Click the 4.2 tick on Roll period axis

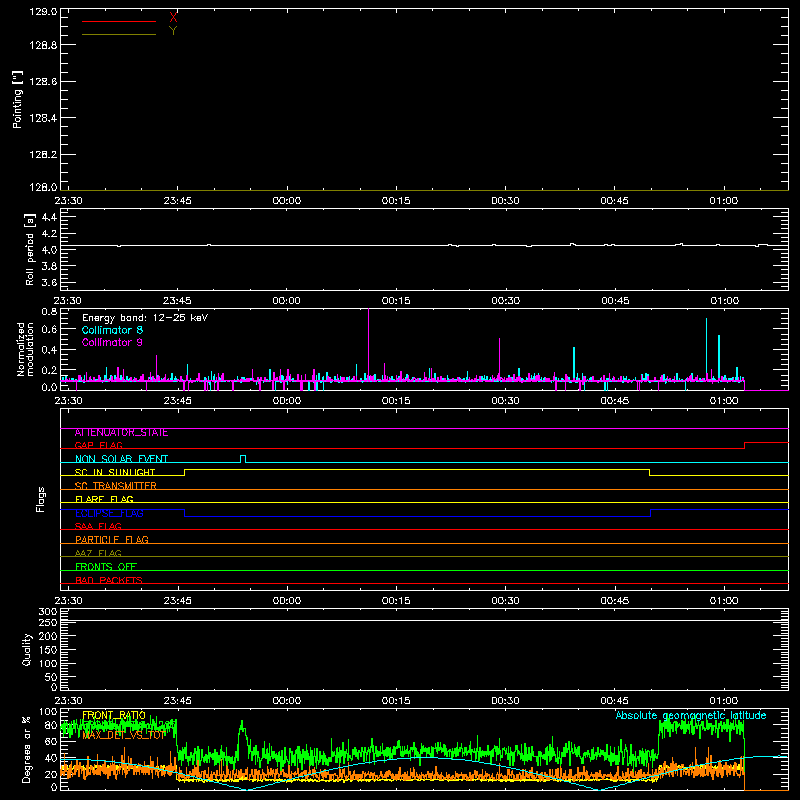(49, 234)
